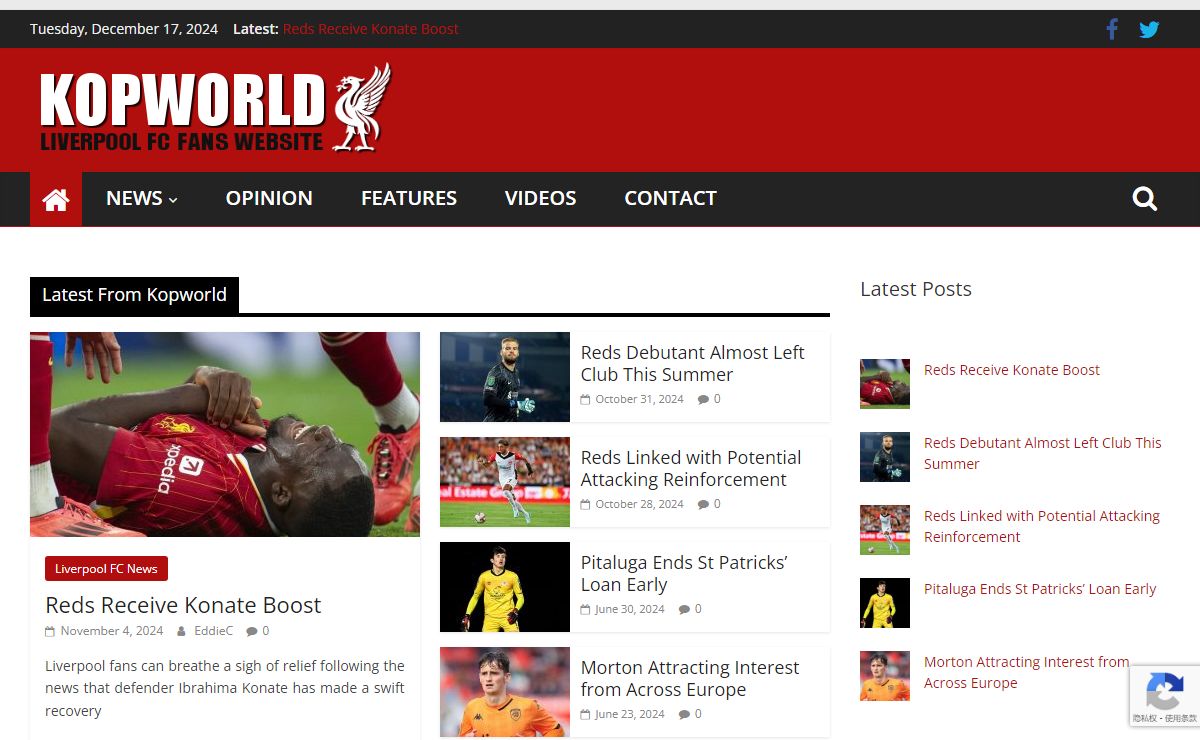Click comment icon for Morton Attracting Interest article

[x=684, y=714]
